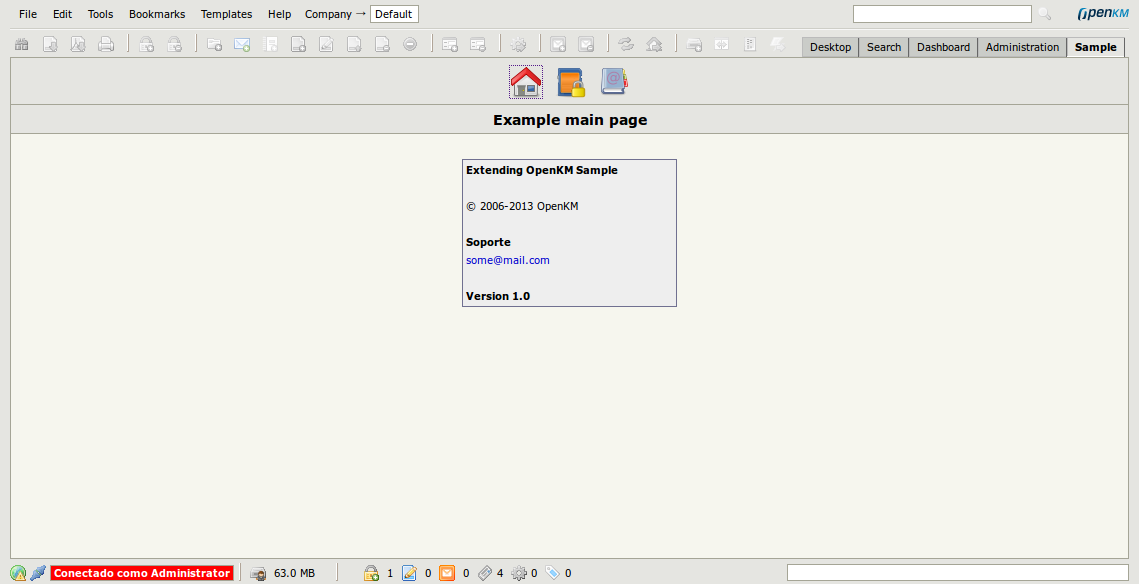Click the print toolbar icon
Viewport: 1139px width, 584px height.
point(106,44)
